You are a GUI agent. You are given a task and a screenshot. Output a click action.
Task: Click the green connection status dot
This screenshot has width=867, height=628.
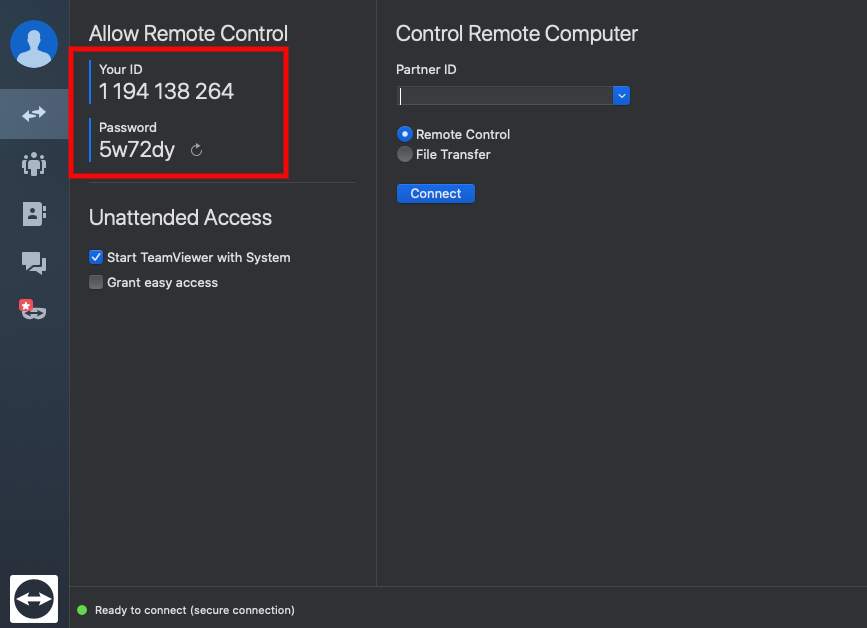pos(82,610)
